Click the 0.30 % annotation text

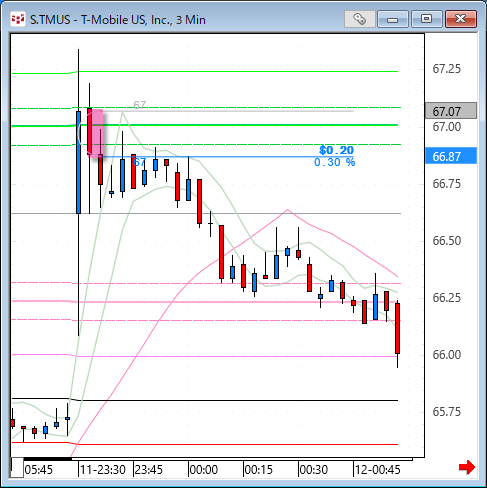[335, 162]
